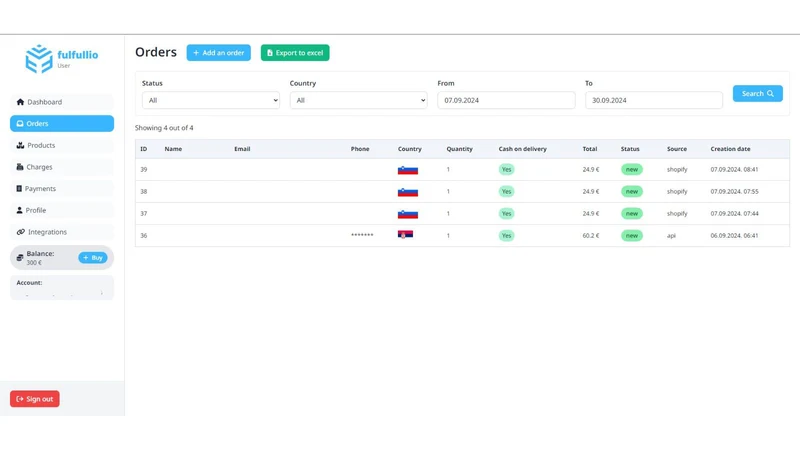Click the Quantity column header
The height and width of the screenshot is (450, 800).
click(460, 149)
